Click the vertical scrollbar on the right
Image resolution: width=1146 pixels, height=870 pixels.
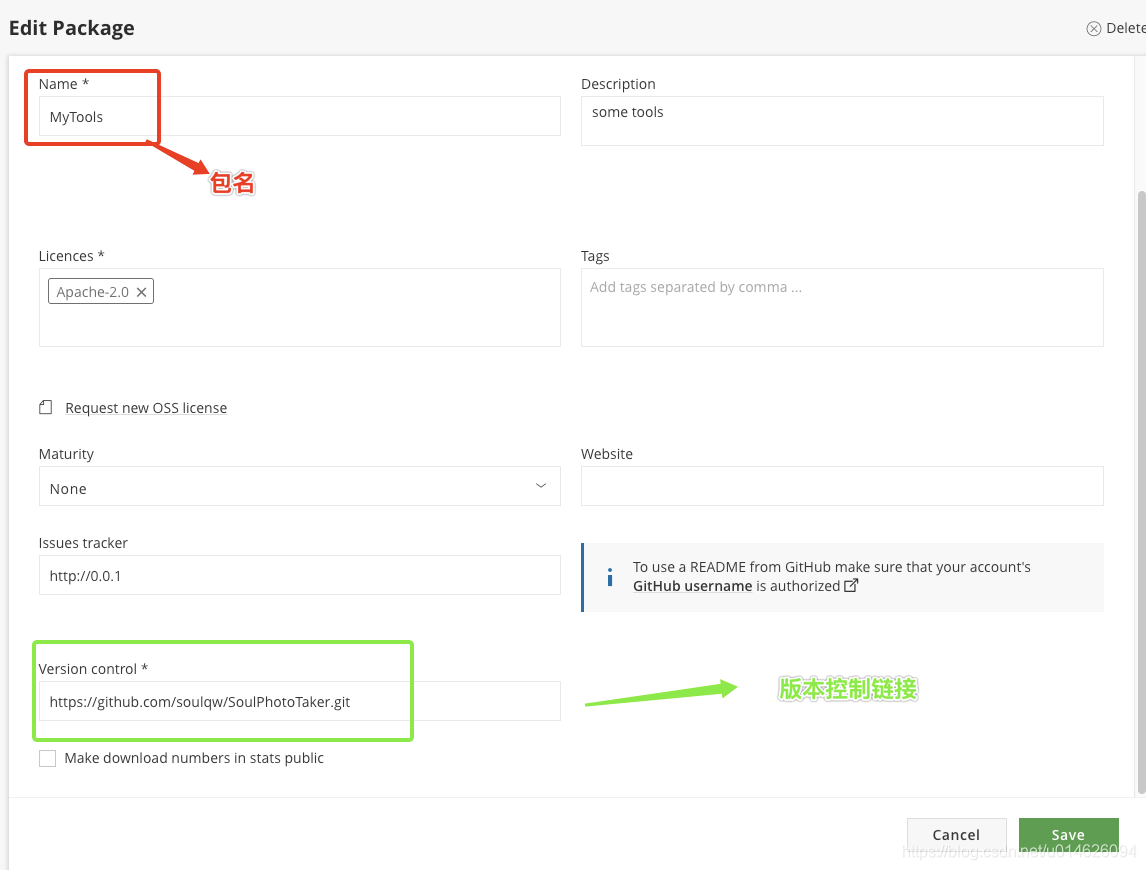(1142, 492)
